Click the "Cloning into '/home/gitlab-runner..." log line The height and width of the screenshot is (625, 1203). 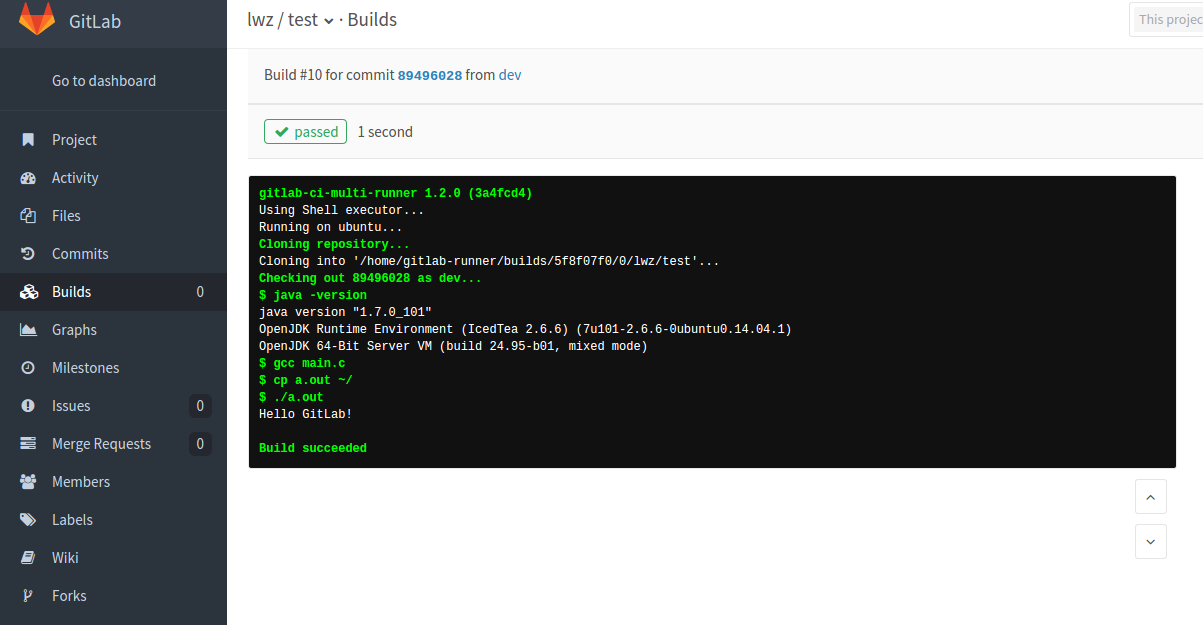click(x=489, y=262)
